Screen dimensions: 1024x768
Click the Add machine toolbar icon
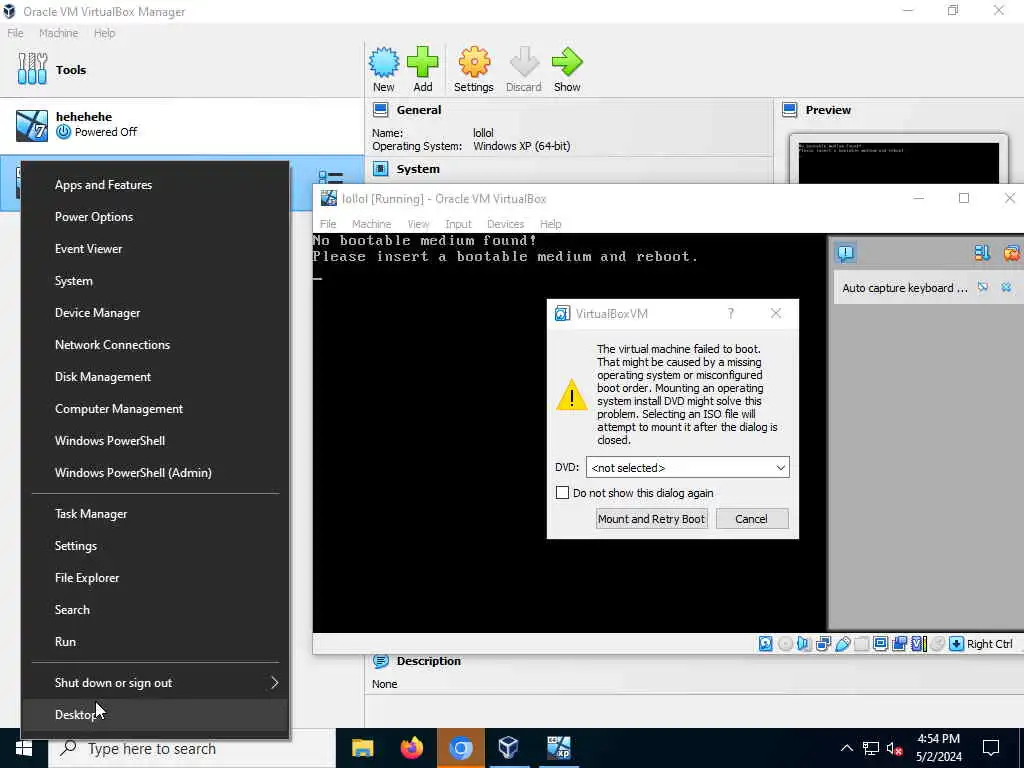tap(423, 69)
